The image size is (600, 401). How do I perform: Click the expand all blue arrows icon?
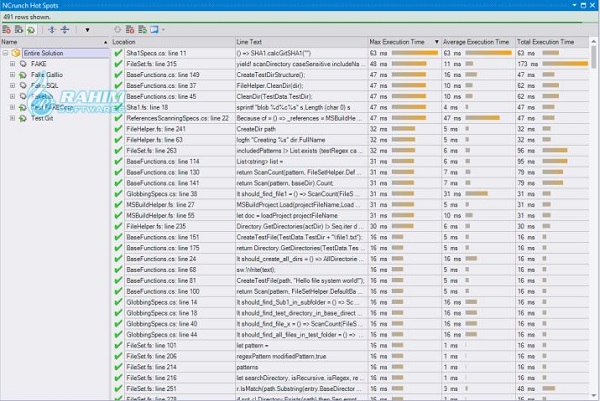click(x=52, y=29)
